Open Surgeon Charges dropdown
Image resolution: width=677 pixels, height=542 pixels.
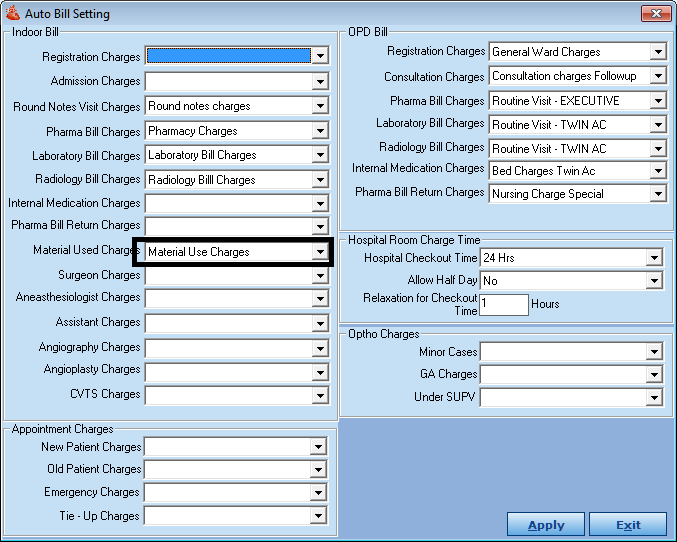320,276
